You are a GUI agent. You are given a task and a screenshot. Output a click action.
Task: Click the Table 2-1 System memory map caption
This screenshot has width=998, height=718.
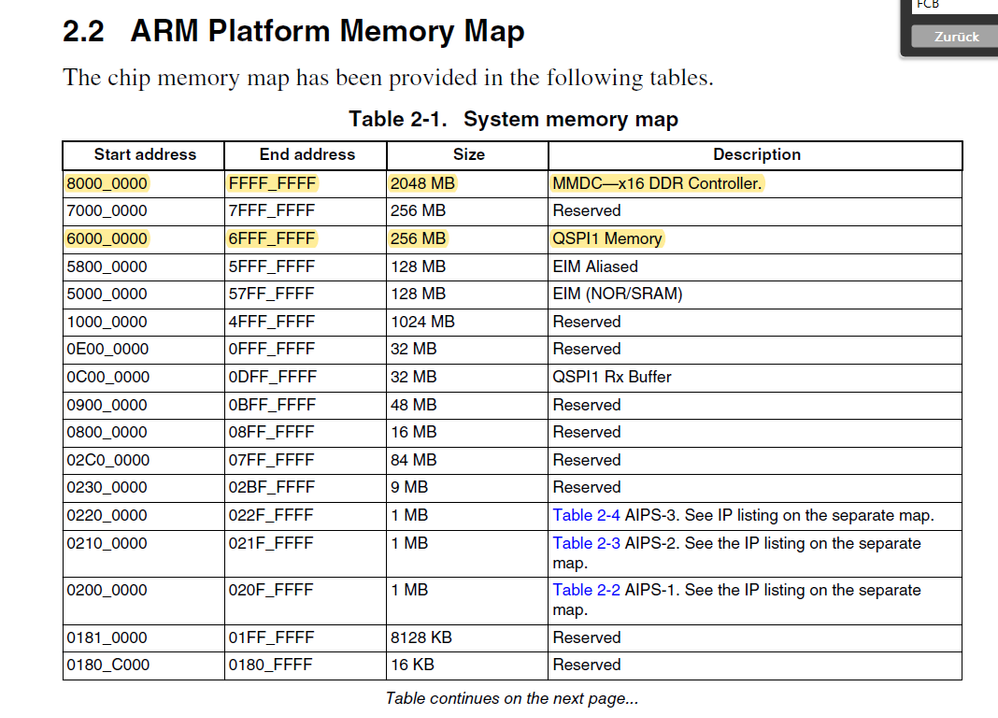pyautogui.click(x=513, y=119)
